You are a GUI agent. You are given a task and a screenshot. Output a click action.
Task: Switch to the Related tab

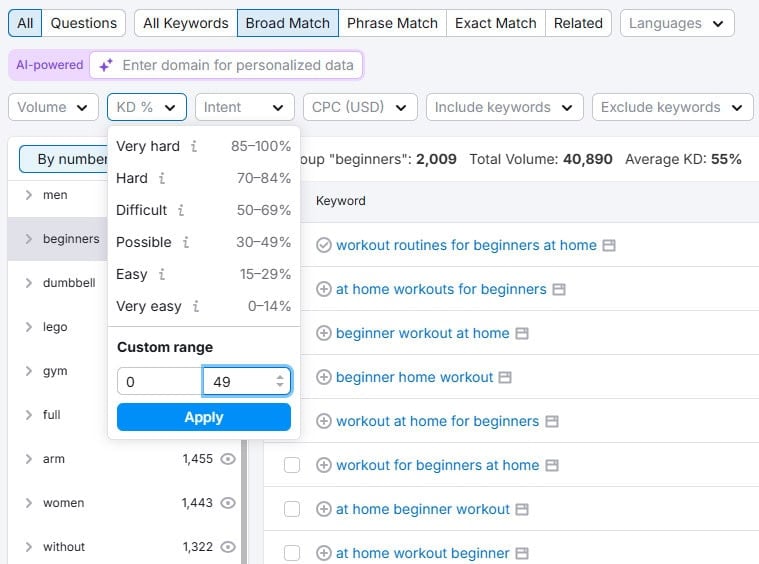click(578, 23)
